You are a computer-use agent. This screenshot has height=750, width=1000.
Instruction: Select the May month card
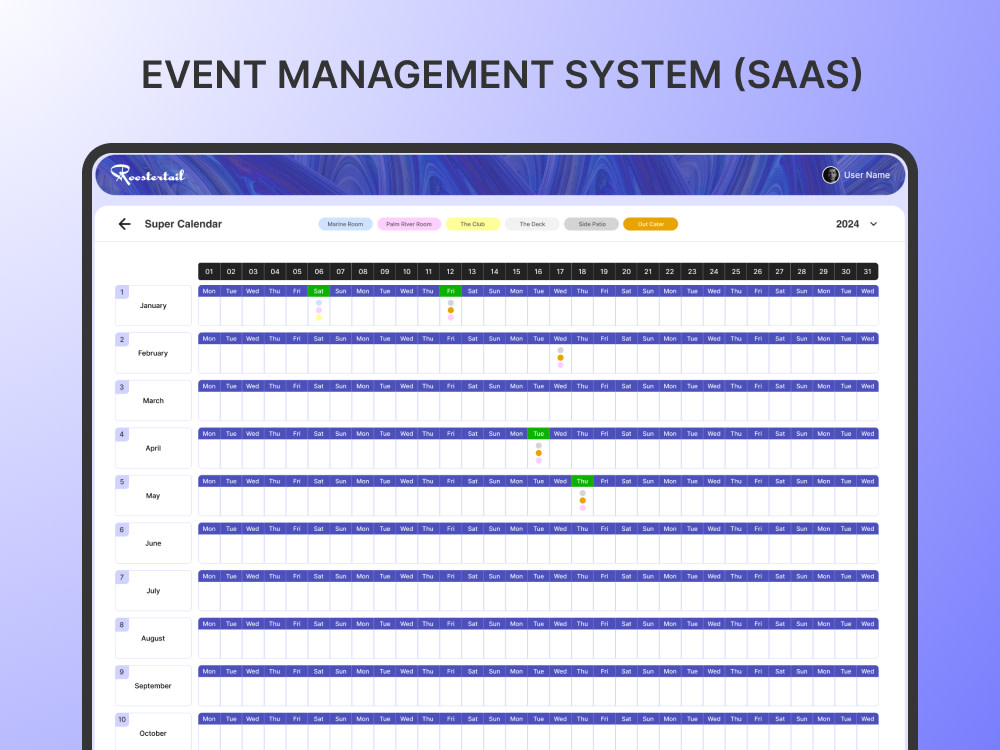pyautogui.click(x=153, y=496)
